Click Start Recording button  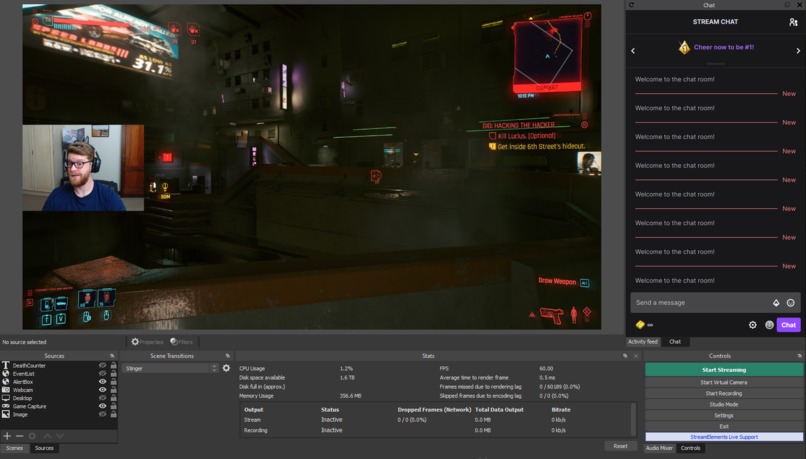[x=724, y=393]
